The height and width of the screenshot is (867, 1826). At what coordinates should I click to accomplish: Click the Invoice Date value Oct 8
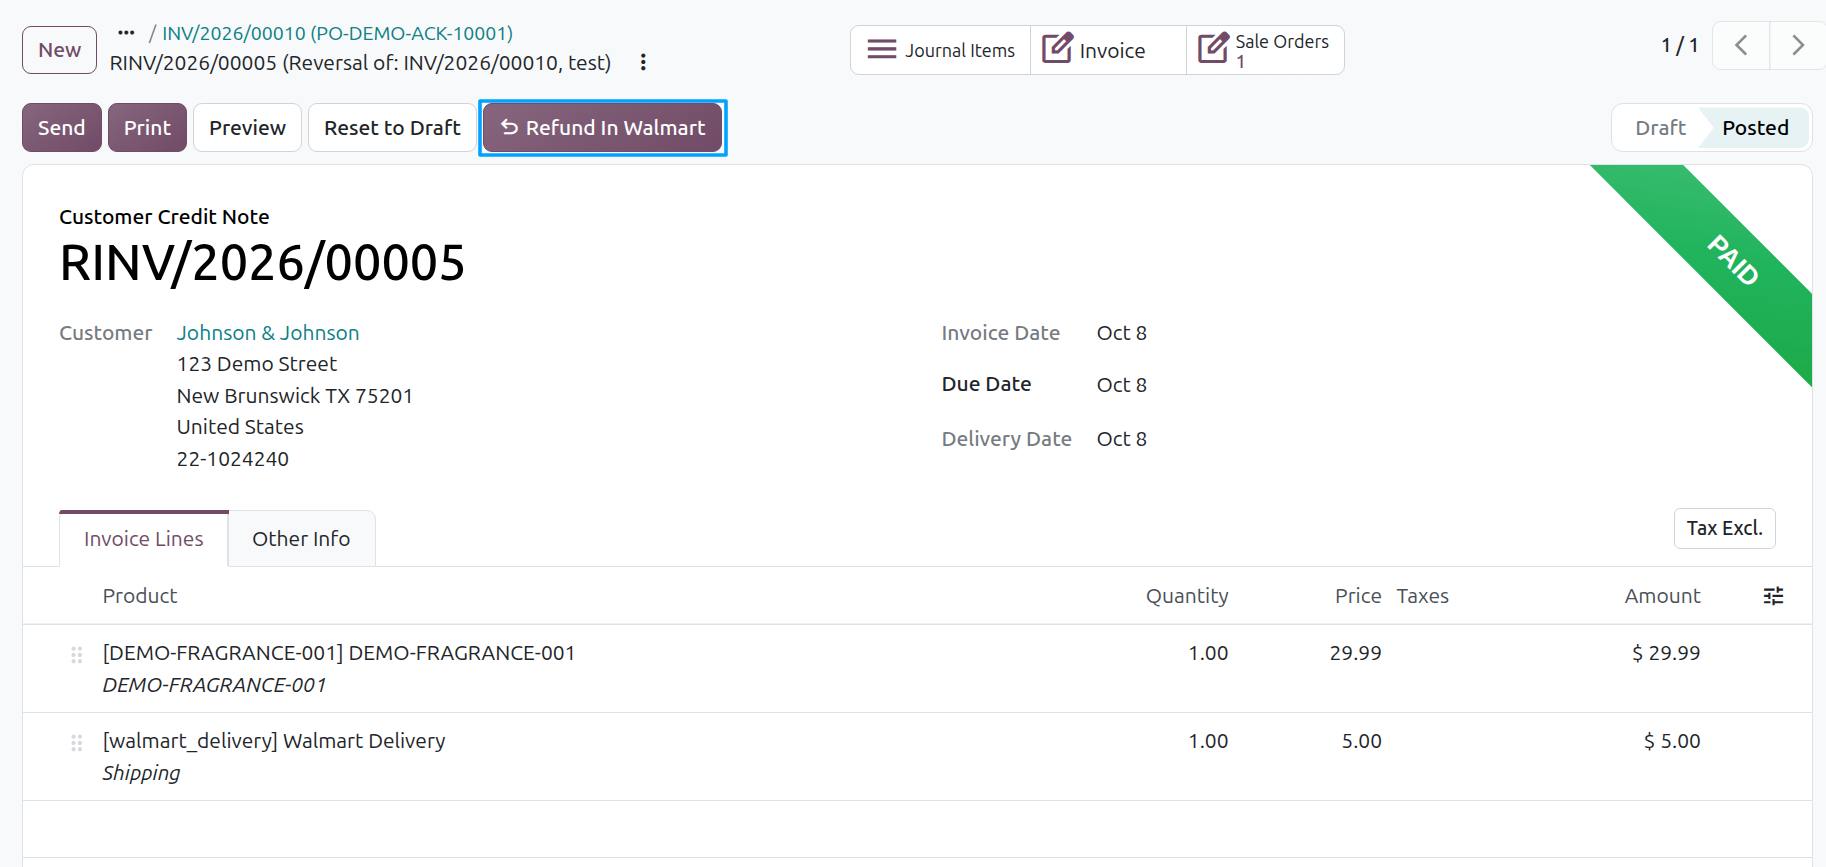pyautogui.click(x=1122, y=333)
